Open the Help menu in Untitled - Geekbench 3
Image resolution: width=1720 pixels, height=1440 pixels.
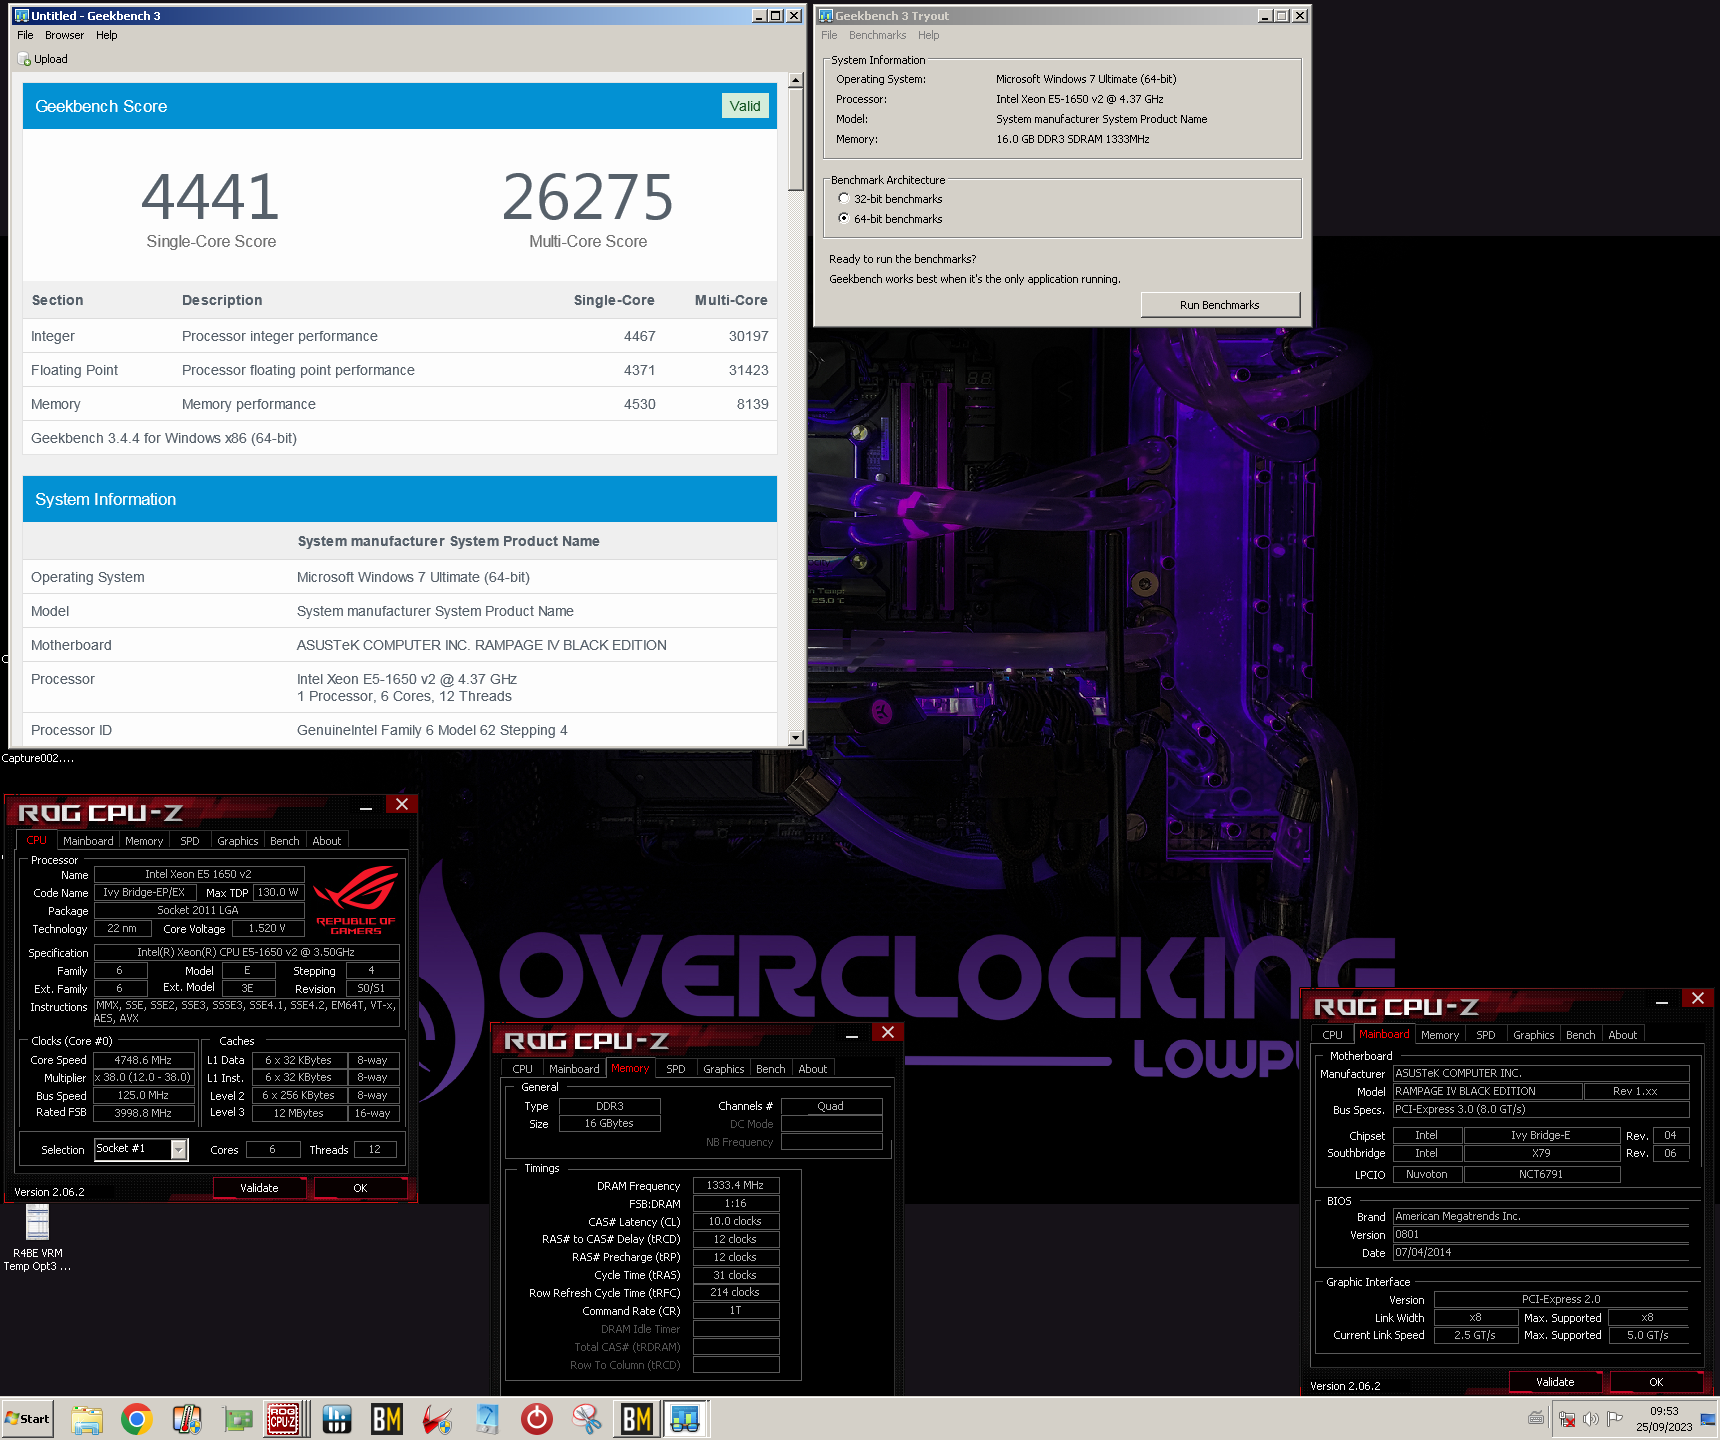point(106,35)
